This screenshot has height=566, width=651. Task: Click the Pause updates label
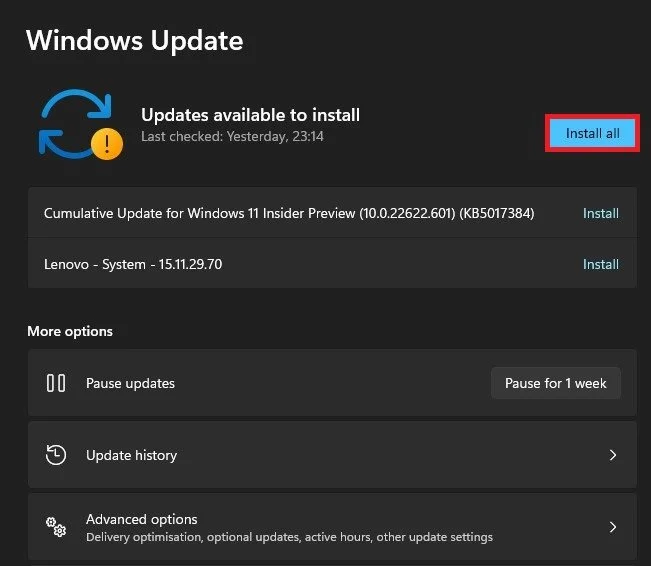[x=130, y=383]
